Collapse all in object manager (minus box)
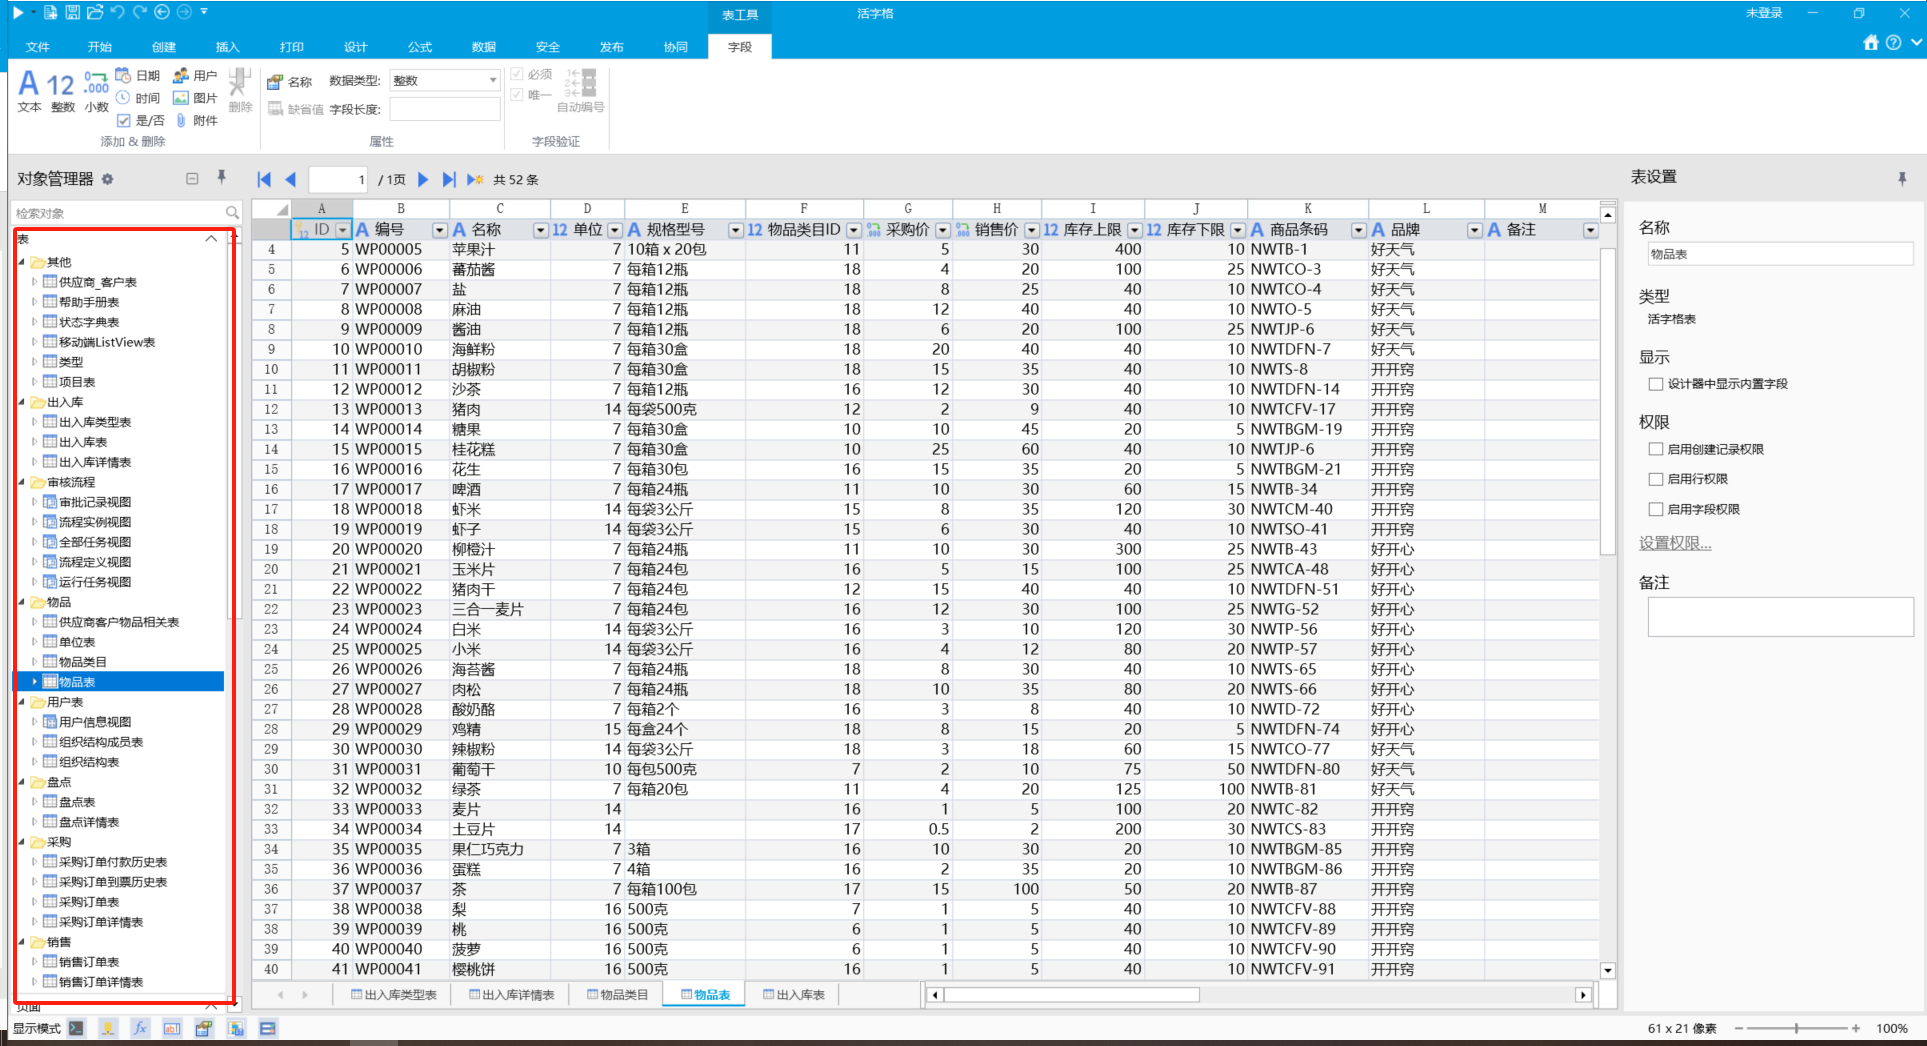 192,179
